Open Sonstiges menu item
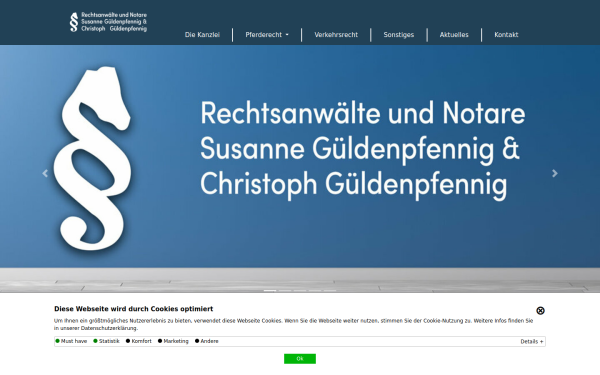Viewport: 600px width, 375px height. (x=399, y=35)
